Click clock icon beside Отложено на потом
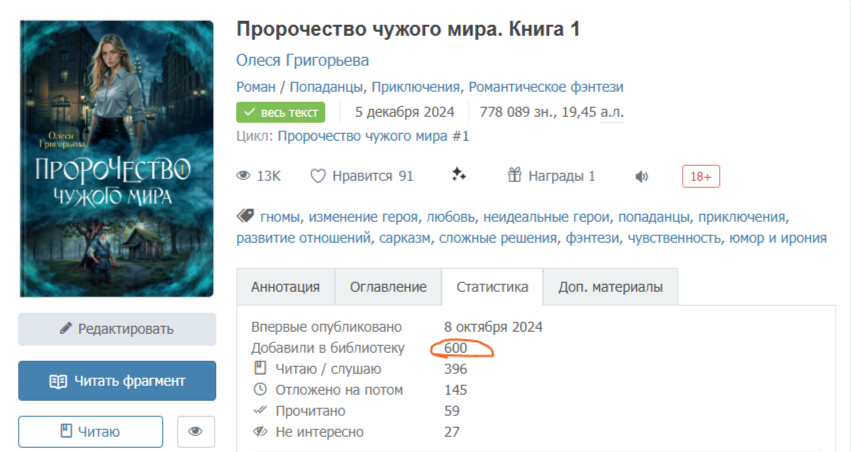This screenshot has height=452, width=851. point(260,389)
